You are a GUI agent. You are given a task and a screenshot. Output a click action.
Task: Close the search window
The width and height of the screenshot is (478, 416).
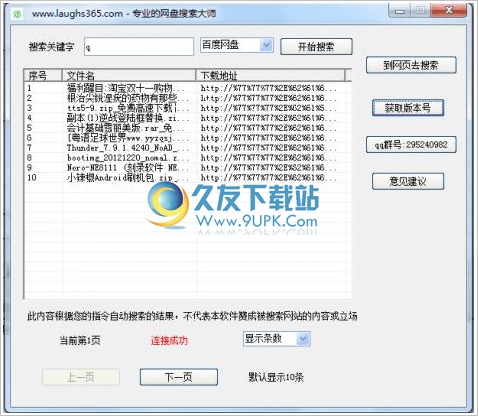pyautogui.click(x=449, y=11)
